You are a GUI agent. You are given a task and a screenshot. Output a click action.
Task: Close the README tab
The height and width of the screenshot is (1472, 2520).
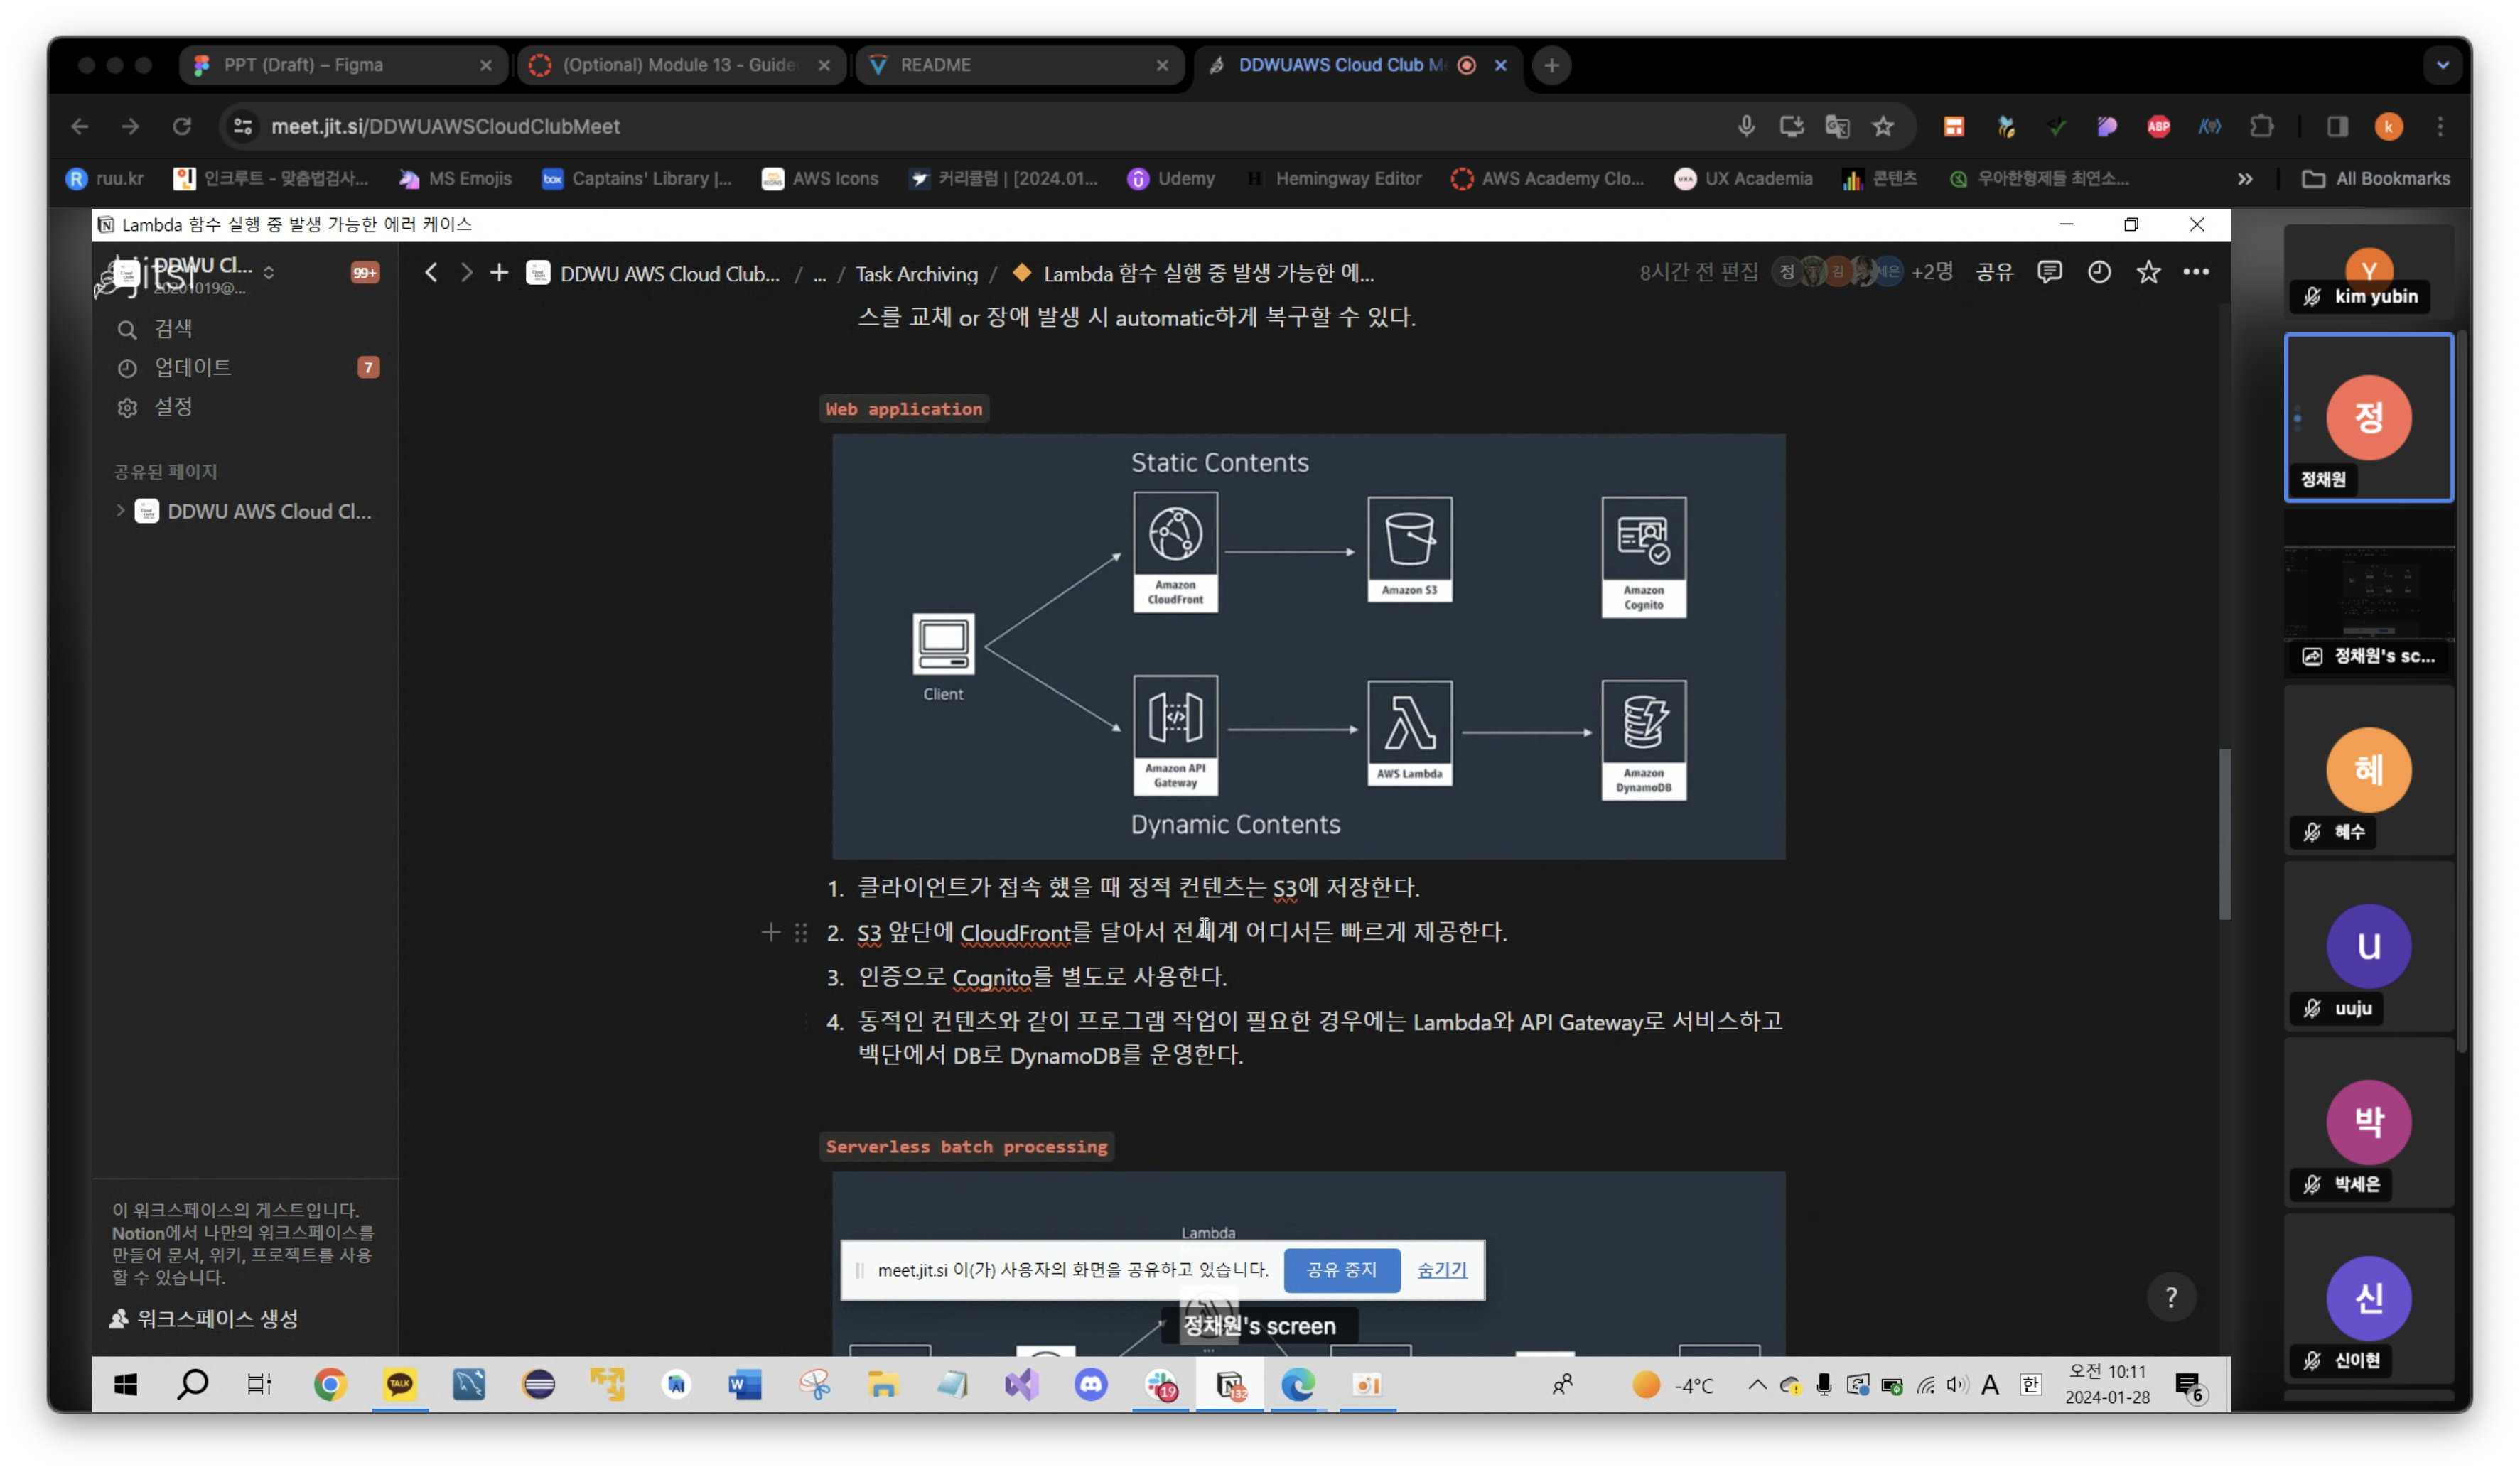[x=1162, y=65]
